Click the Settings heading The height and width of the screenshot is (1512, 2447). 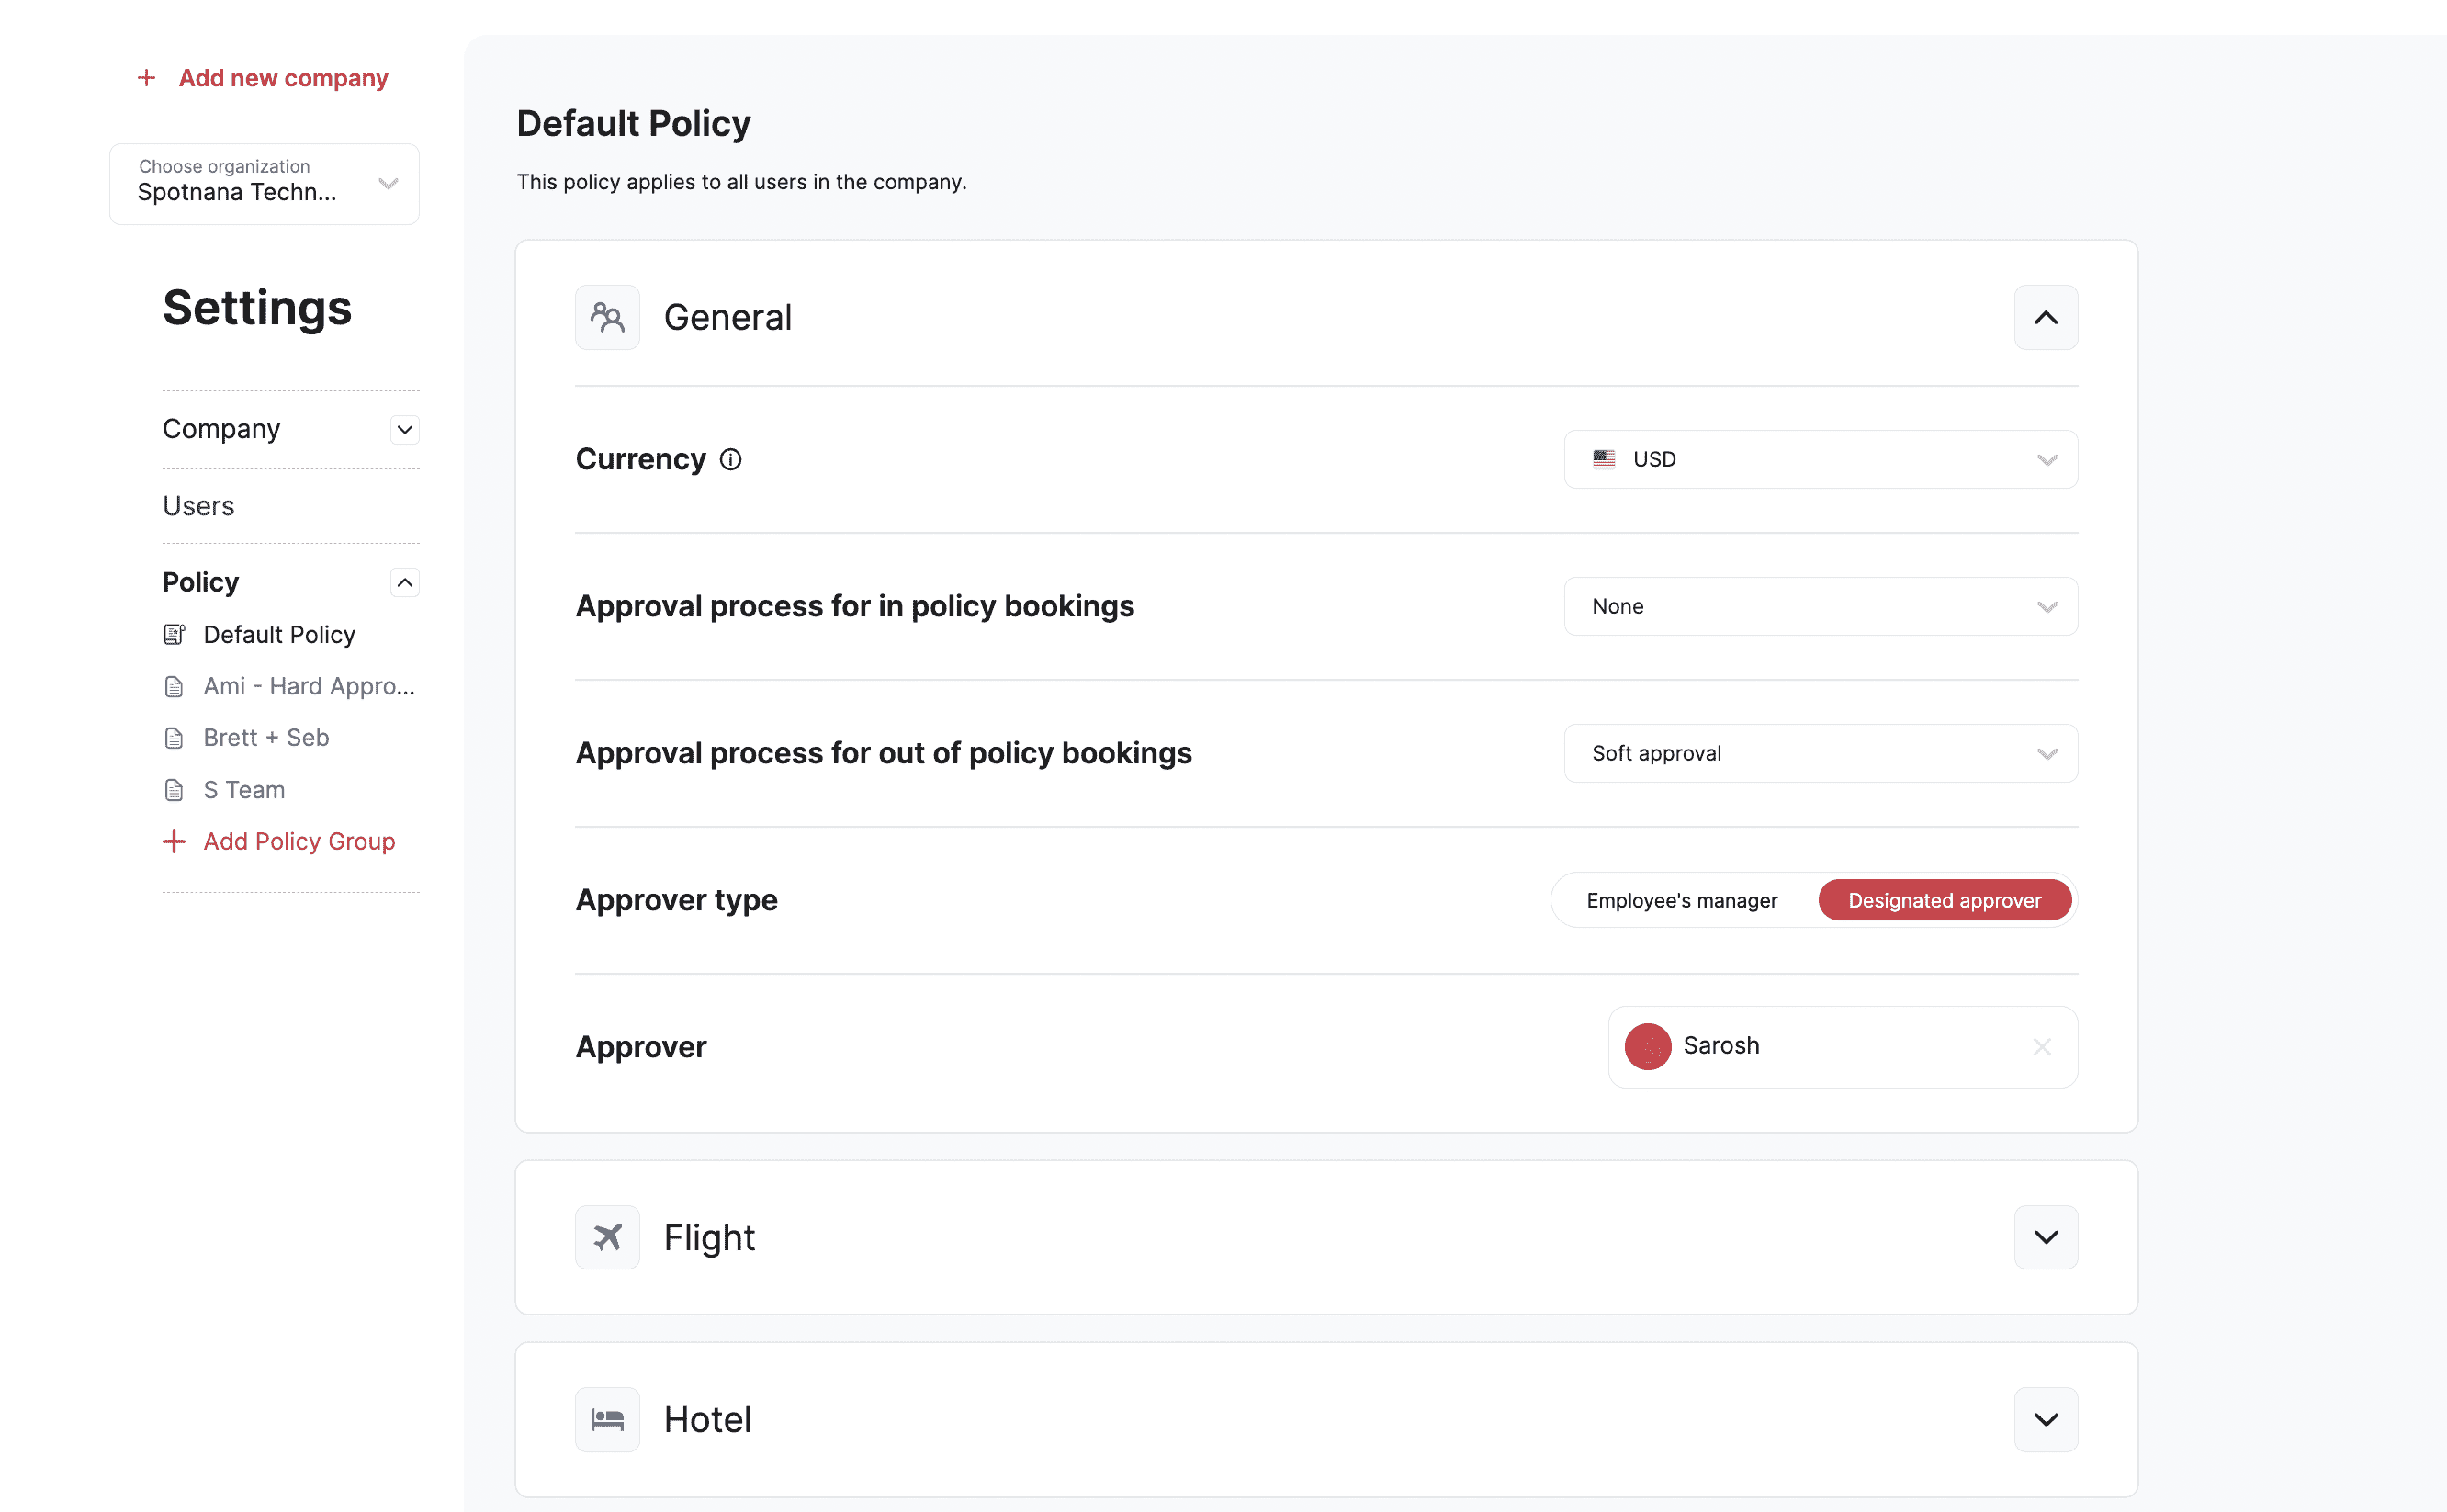[257, 308]
